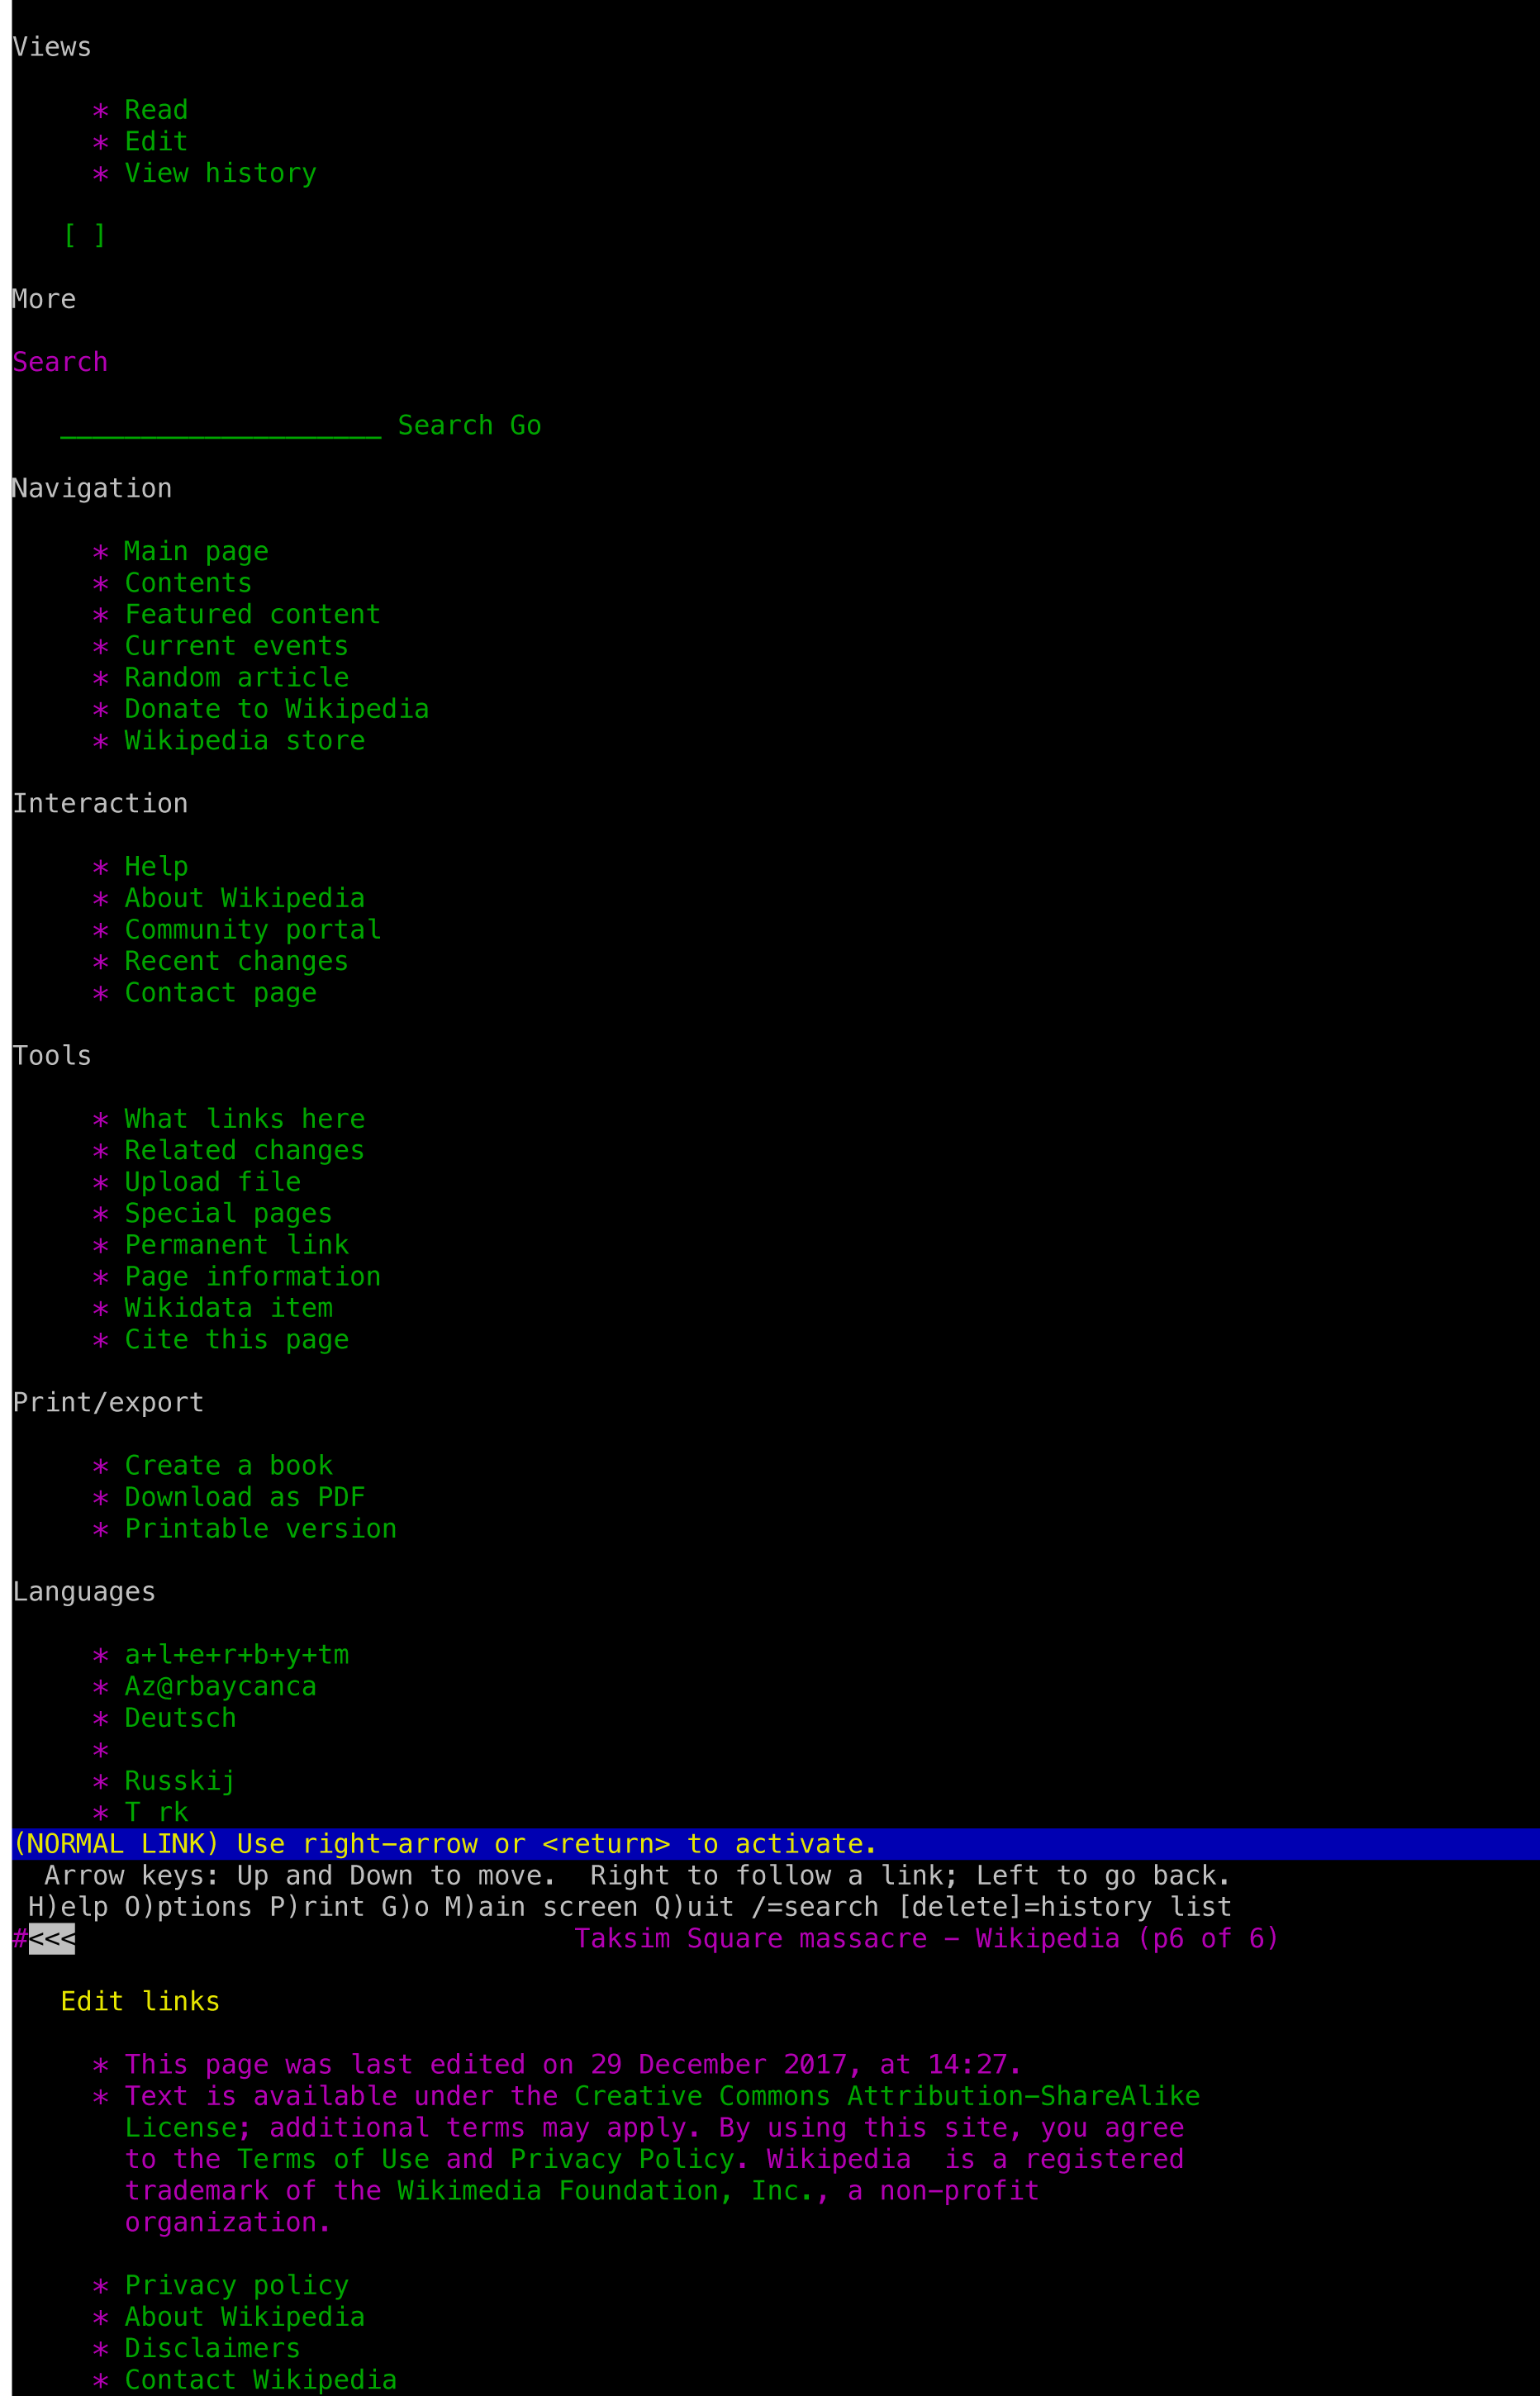
Task: Open the Create a book link
Action: [x=228, y=1465]
